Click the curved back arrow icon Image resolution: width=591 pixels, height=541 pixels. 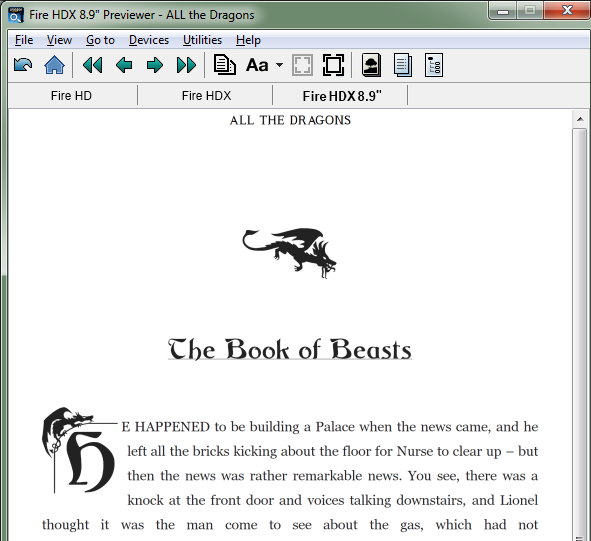coord(23,65)
